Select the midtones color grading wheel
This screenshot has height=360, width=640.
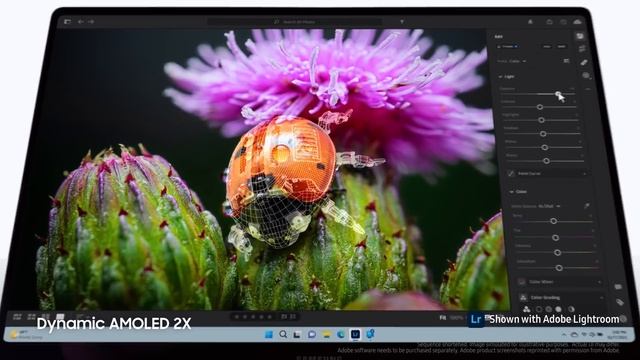[x=549, y=309]
